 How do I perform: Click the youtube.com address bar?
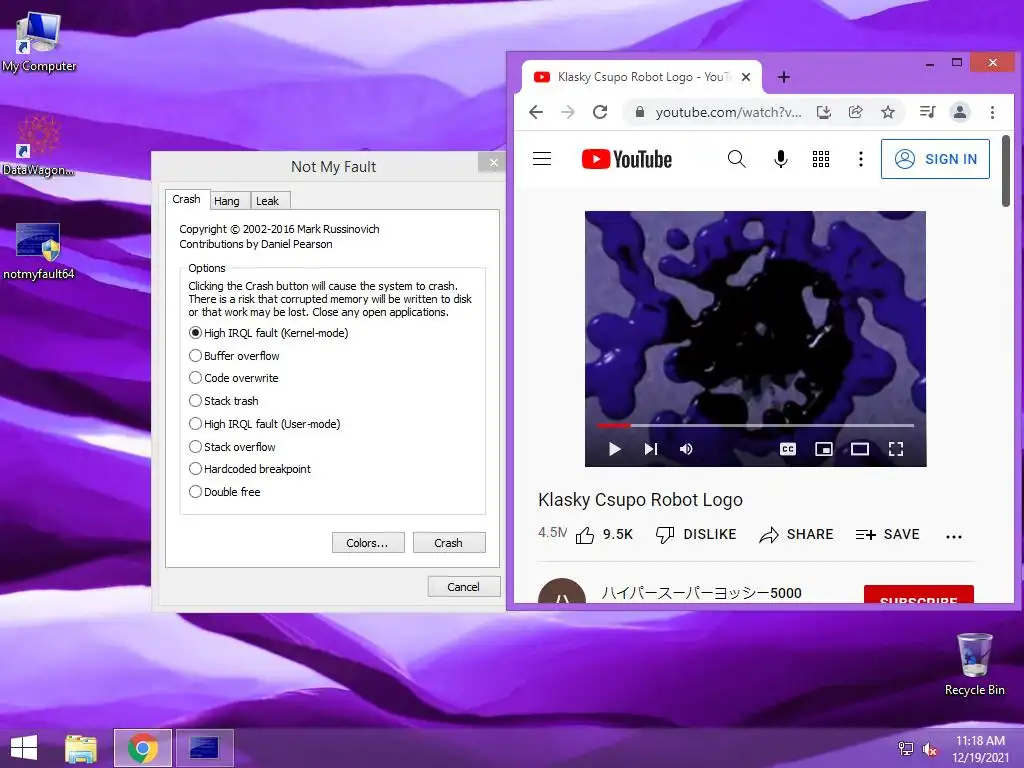pos(728,112)
